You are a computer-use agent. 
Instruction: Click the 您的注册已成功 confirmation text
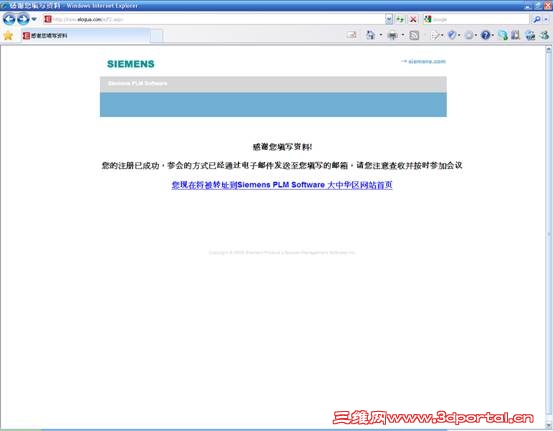pyautogui.click(x=282, y=165)
